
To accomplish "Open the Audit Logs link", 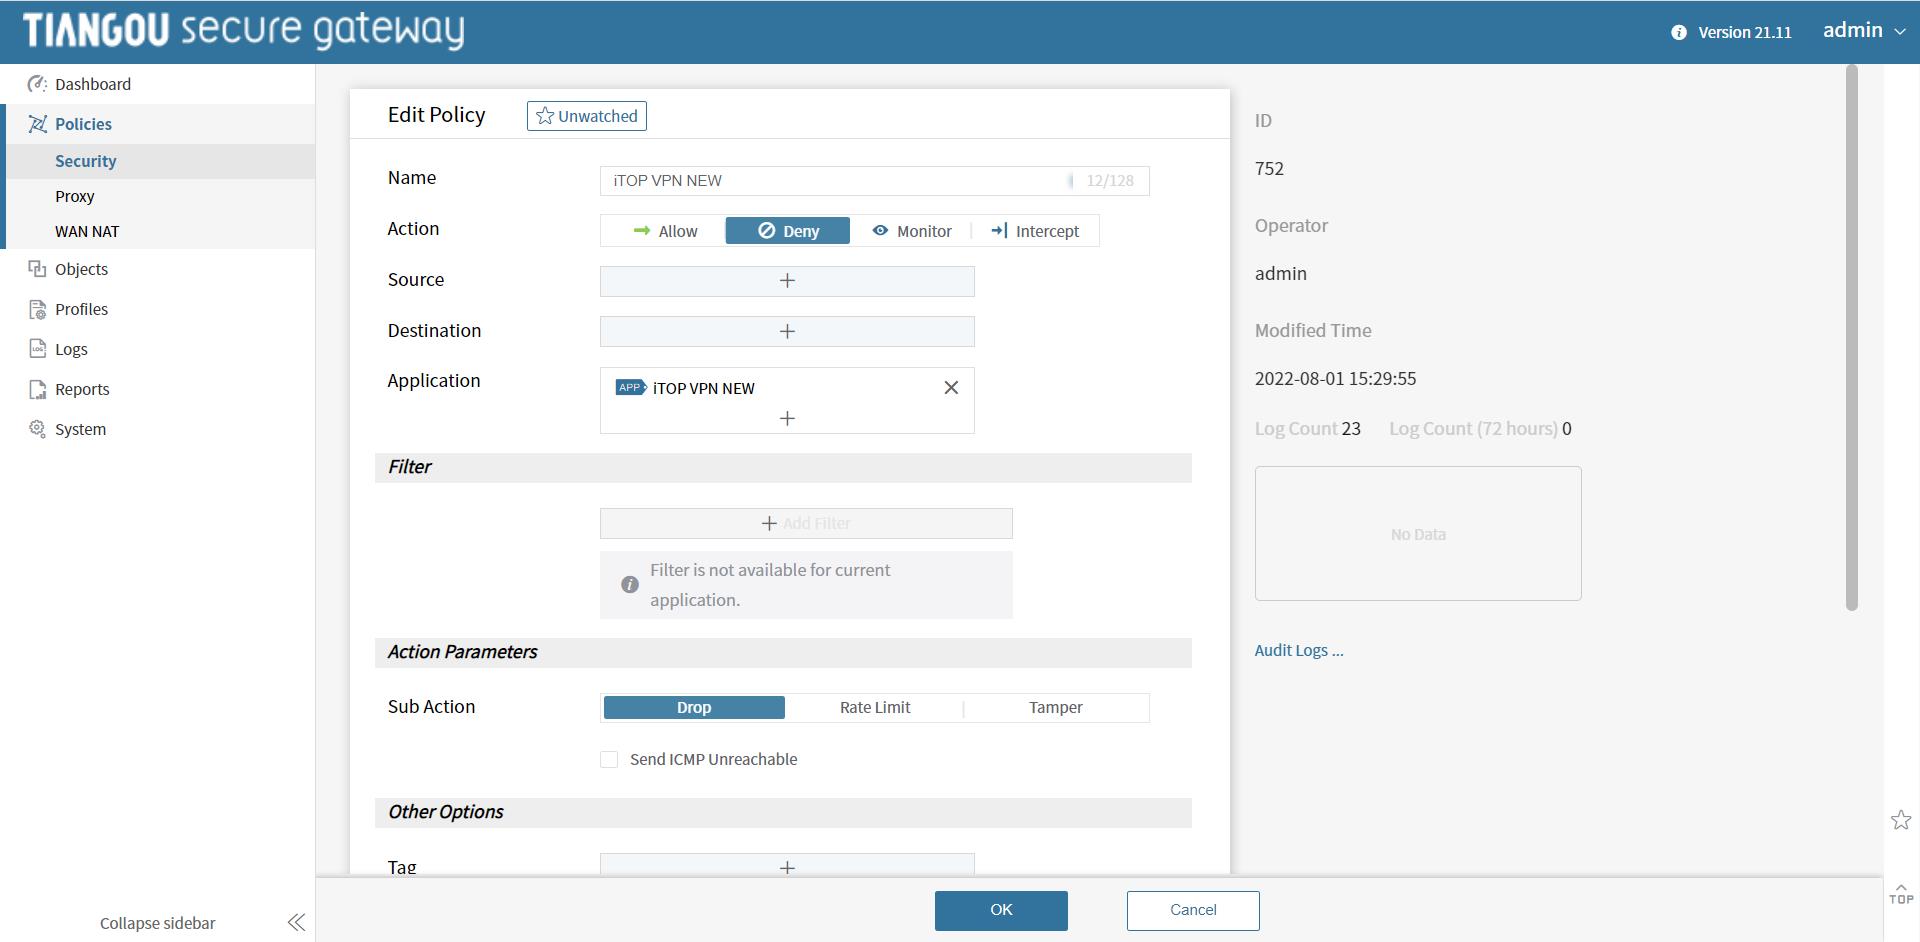I will [1298, 650].
